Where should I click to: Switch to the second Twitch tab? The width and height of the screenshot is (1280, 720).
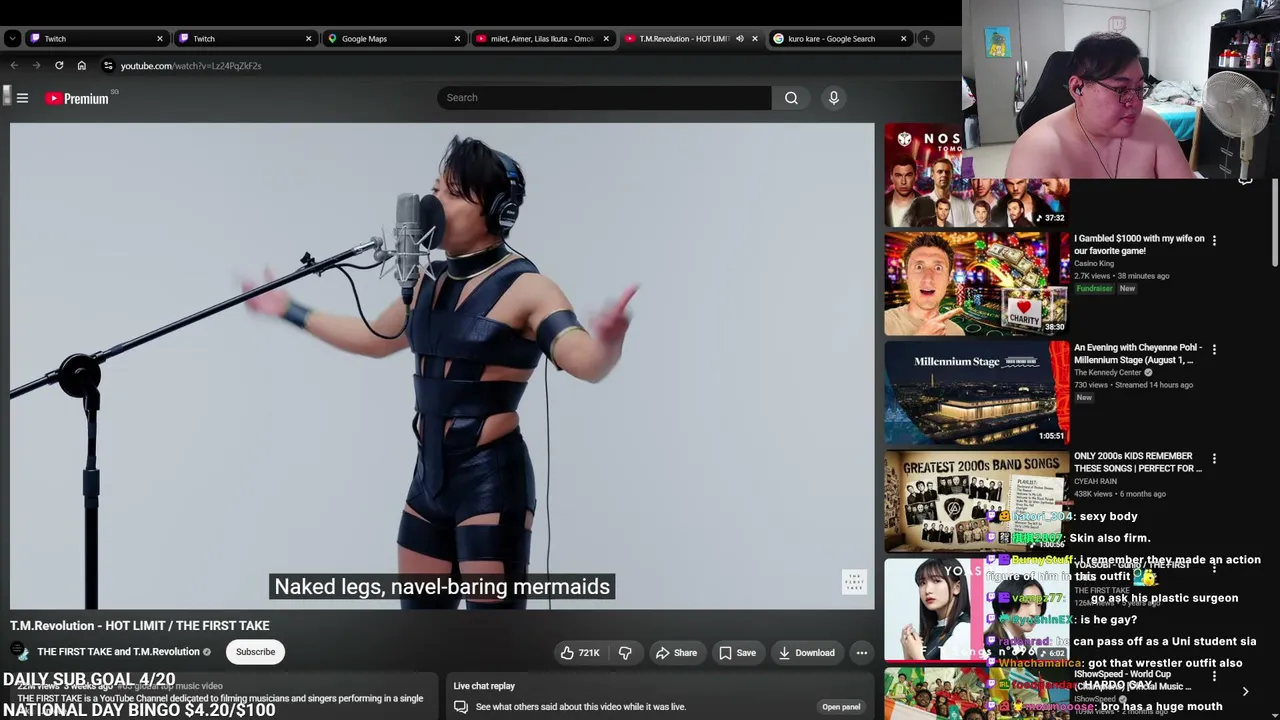coord(245,39)
